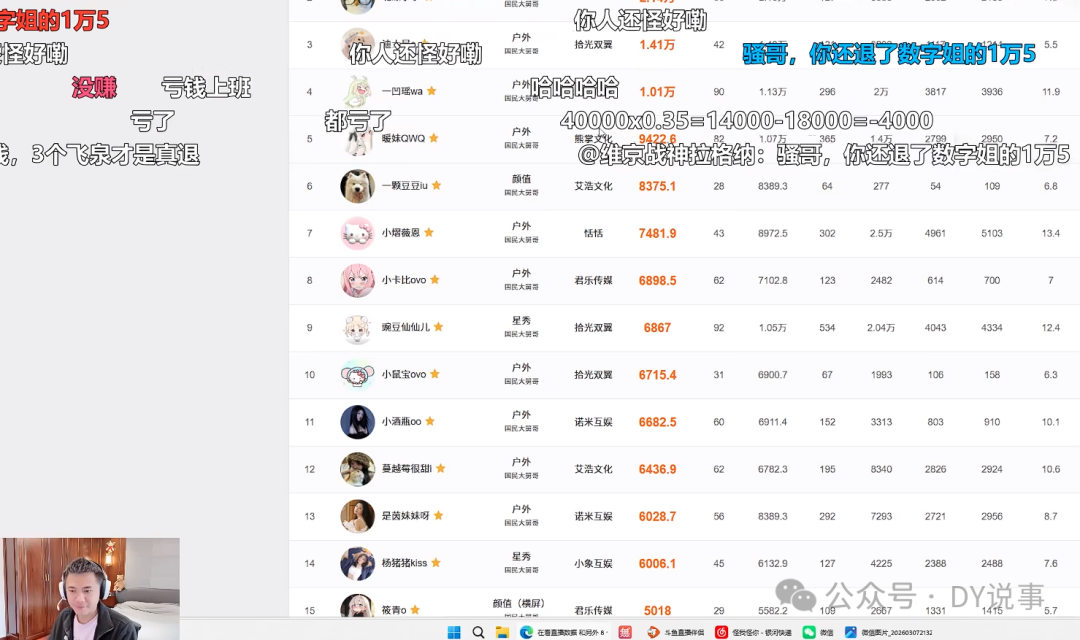Open the avatar of 小酒瓶oo
This screenshot has width=1080, height=640.
click(357, 422)
